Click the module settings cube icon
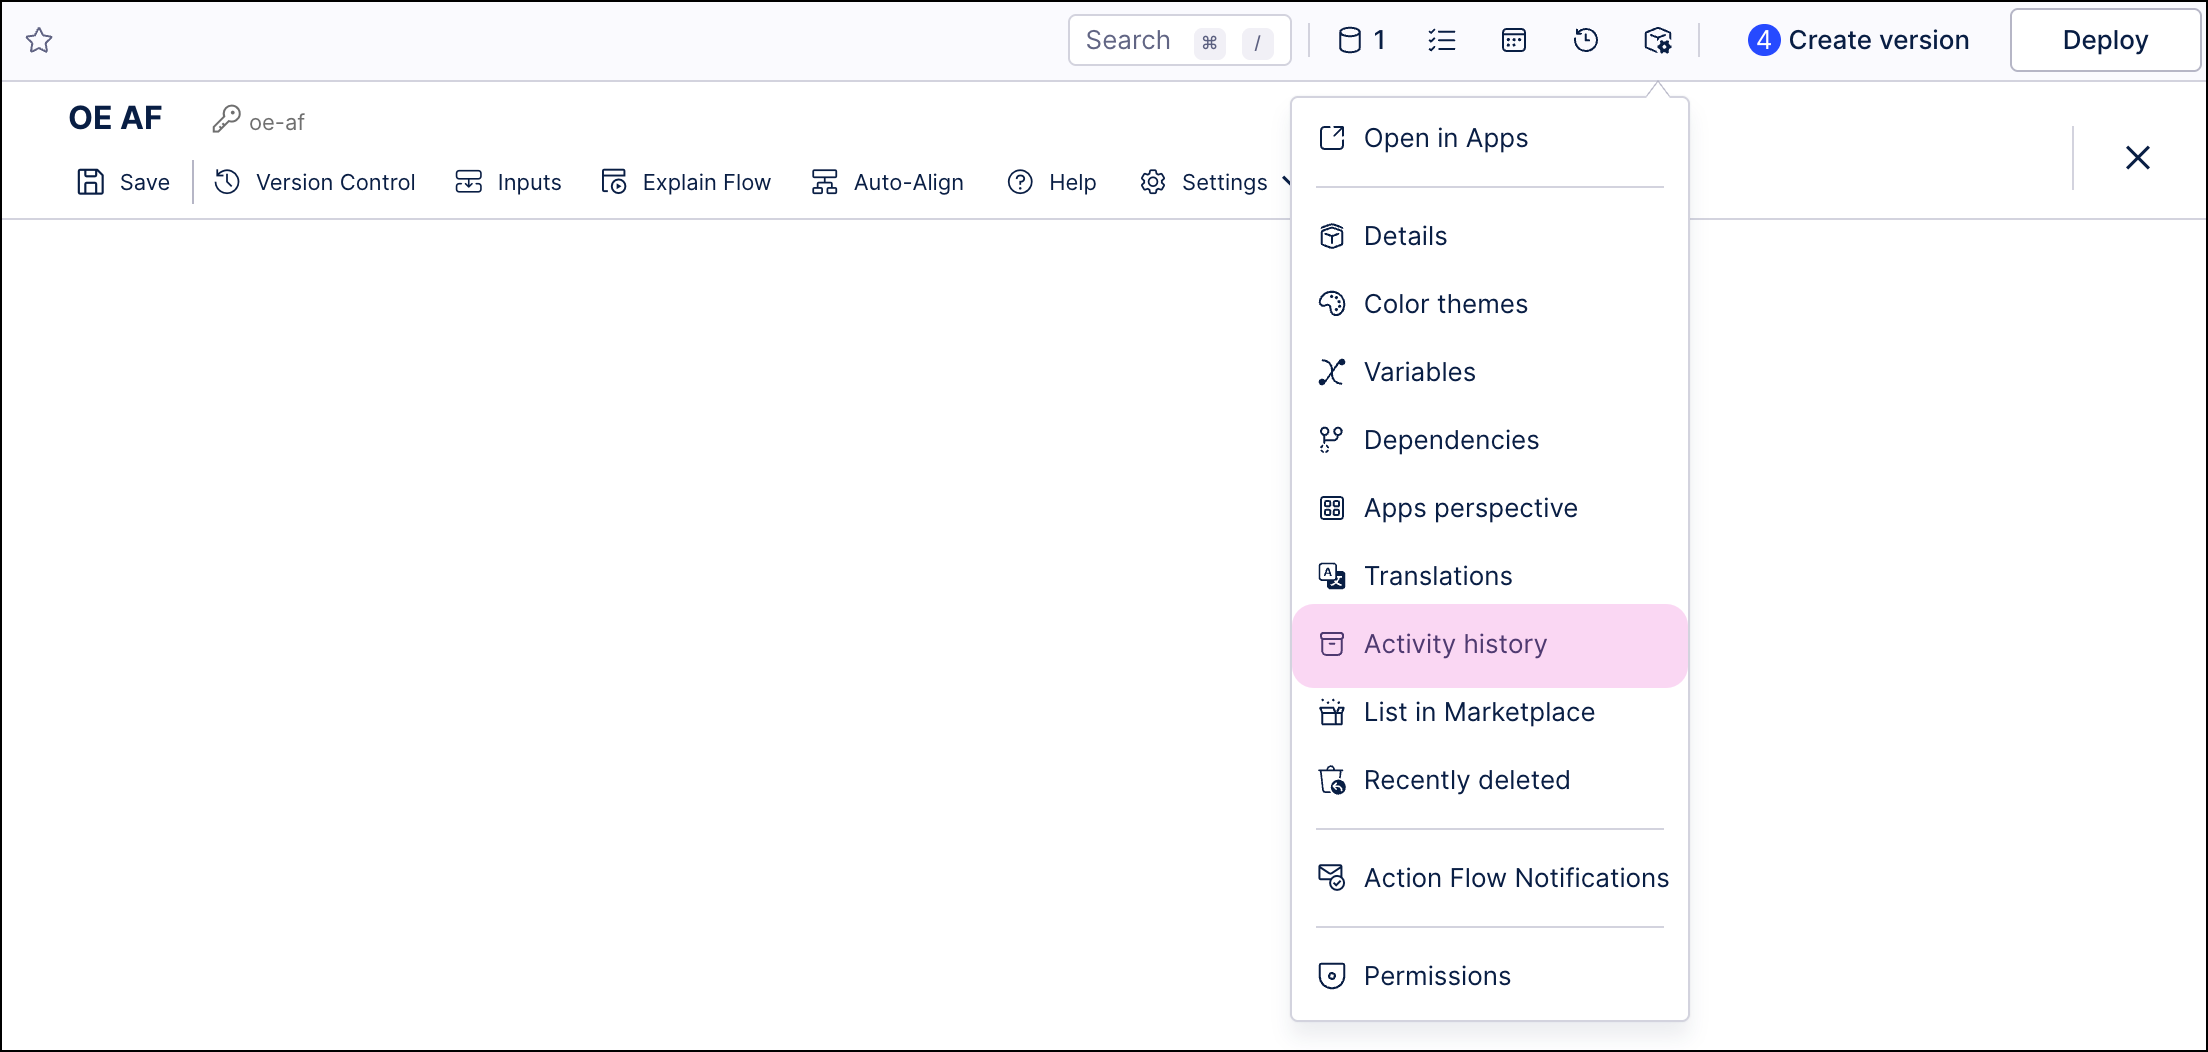This screenshot has height=1052, width=2208. [x=1657, y=40]
